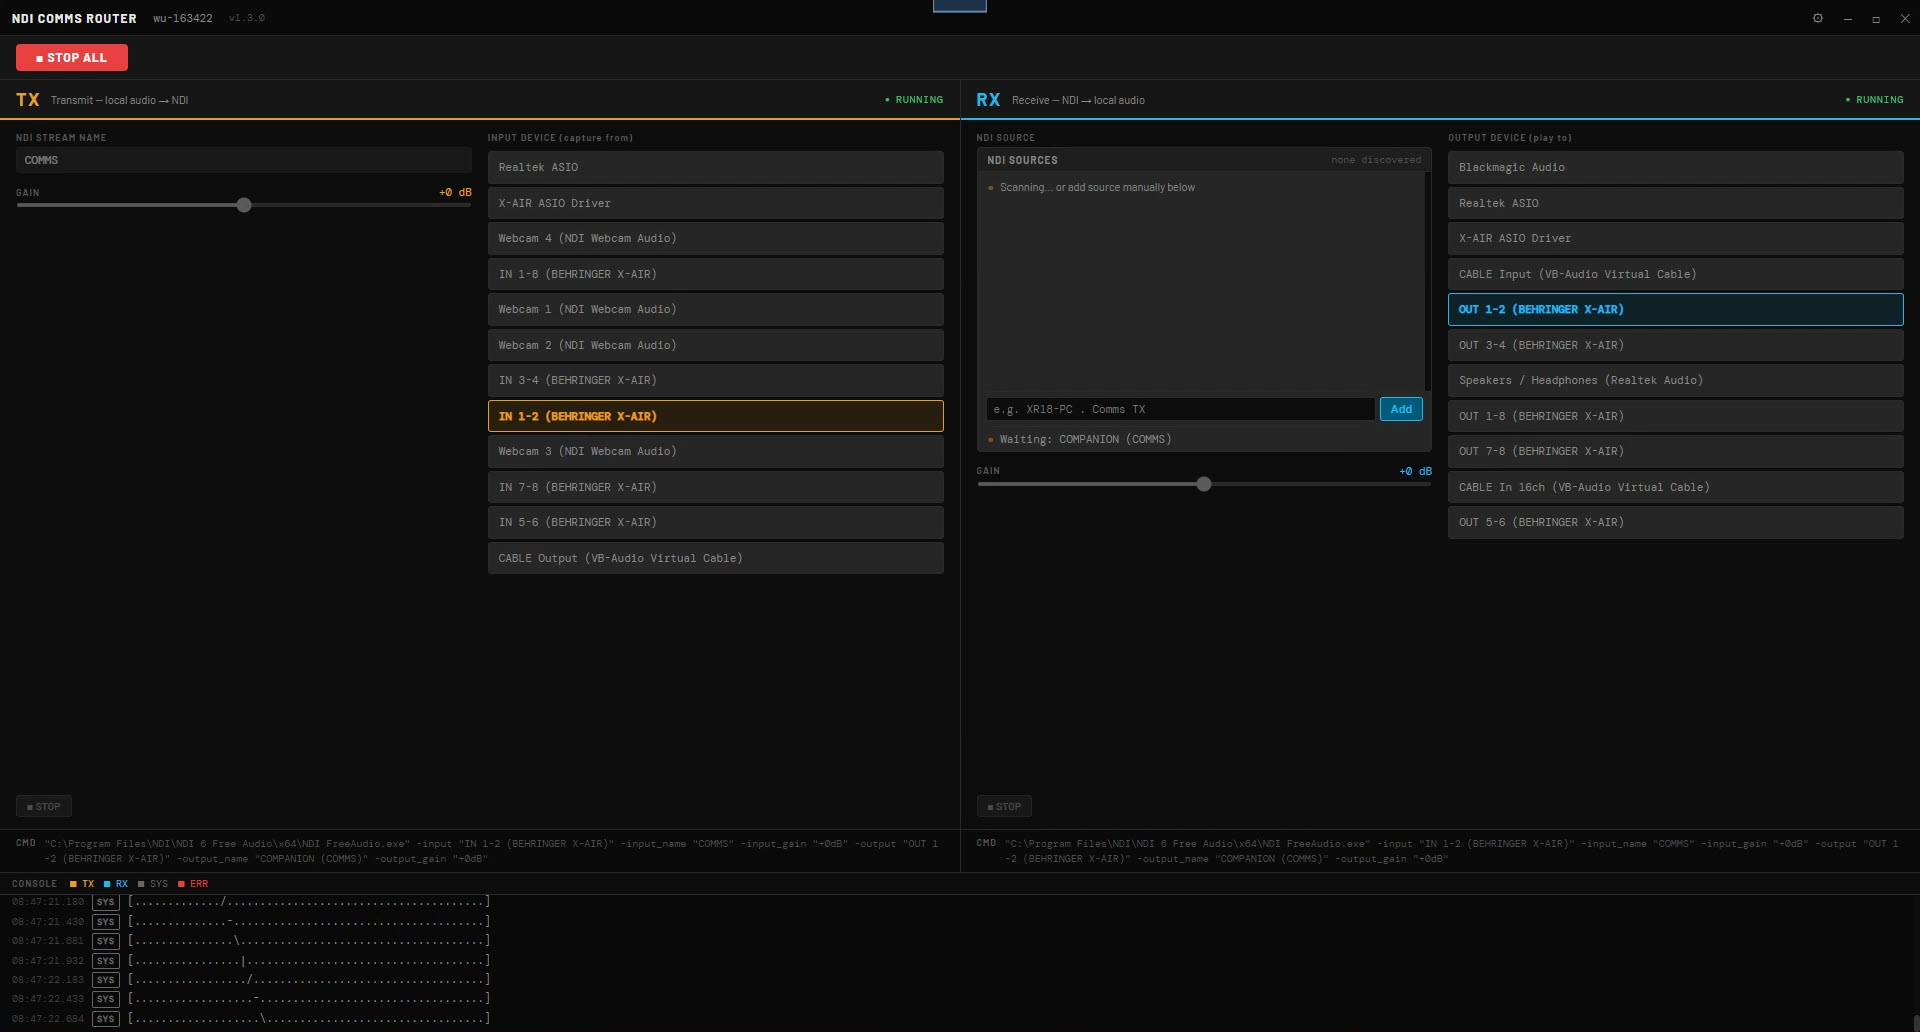Image resolution: width=1920 pixels, height=1032 pixels.
Task: Select CABLE In 16ch output device
Action: coord(1675,487)
